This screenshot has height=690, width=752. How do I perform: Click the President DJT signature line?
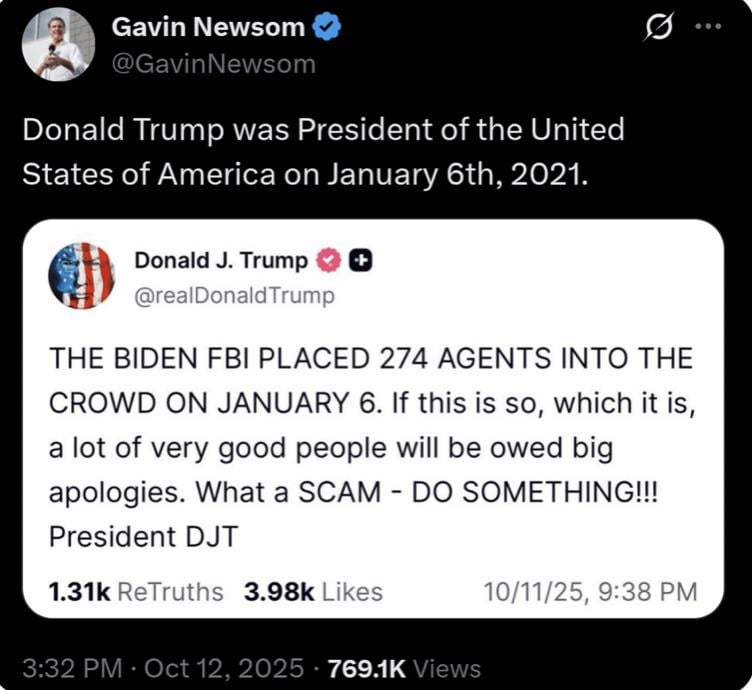(x=143, y=537)
